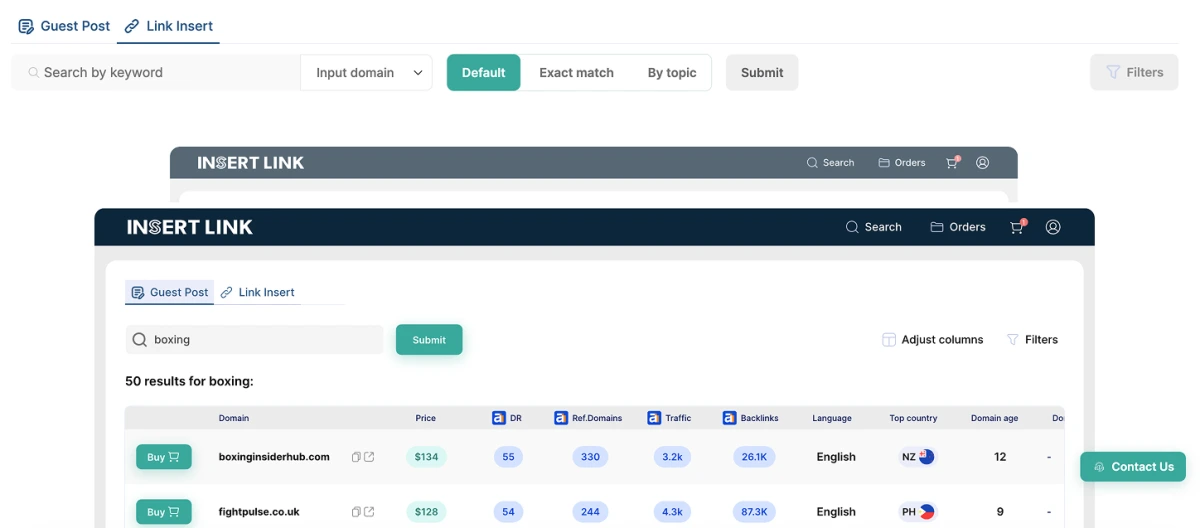Open Adjust columns options
The image size is (1200, 528).
tap(932, 340)
